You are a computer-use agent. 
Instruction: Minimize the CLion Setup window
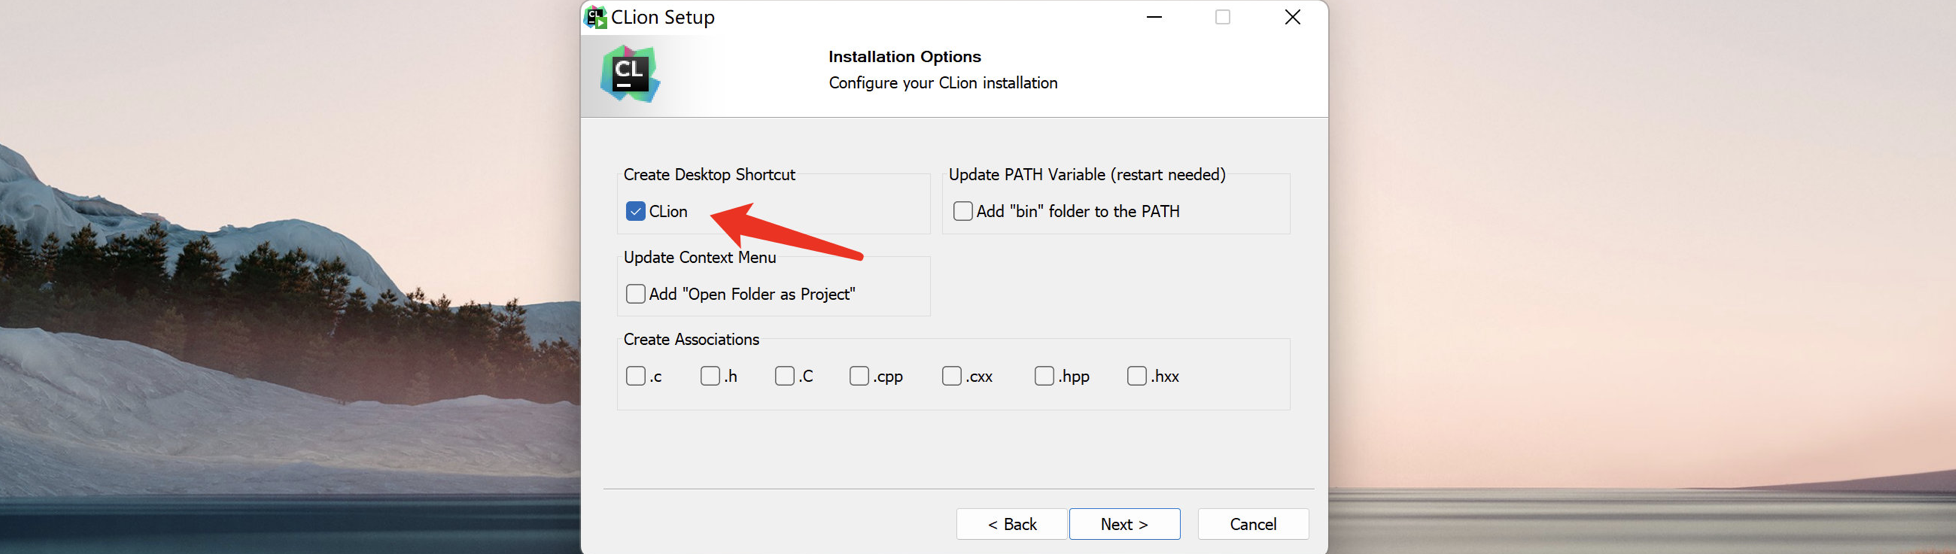click(1154, 17)
